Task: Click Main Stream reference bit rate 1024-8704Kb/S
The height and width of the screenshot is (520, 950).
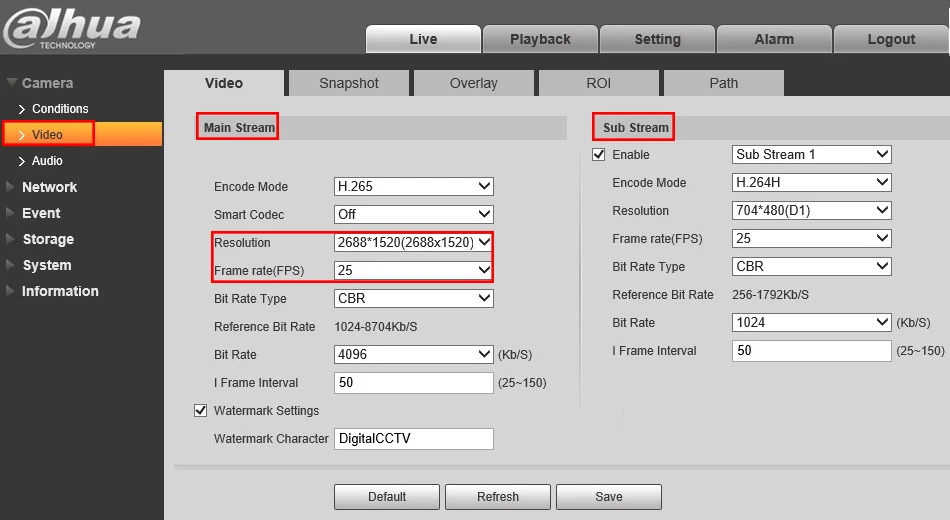Action: click(x=376, y=327)
